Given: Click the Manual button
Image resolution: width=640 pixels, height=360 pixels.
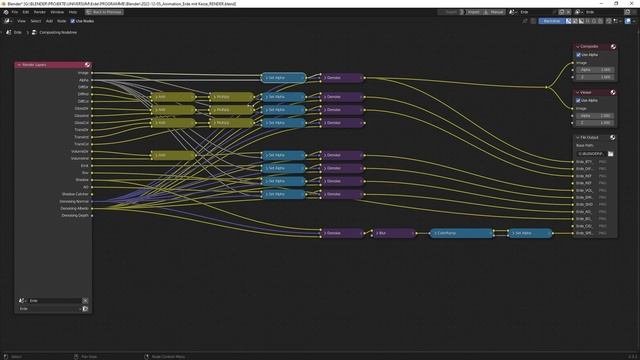Looking at the screenshot, I should pos(494,12).
